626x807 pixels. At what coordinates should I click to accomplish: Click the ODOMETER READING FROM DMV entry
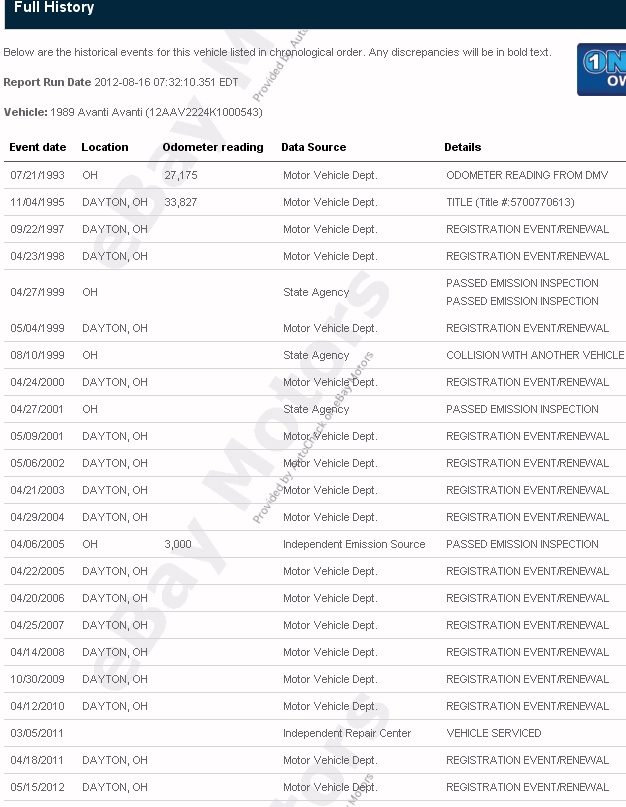(x=527, y=175)
